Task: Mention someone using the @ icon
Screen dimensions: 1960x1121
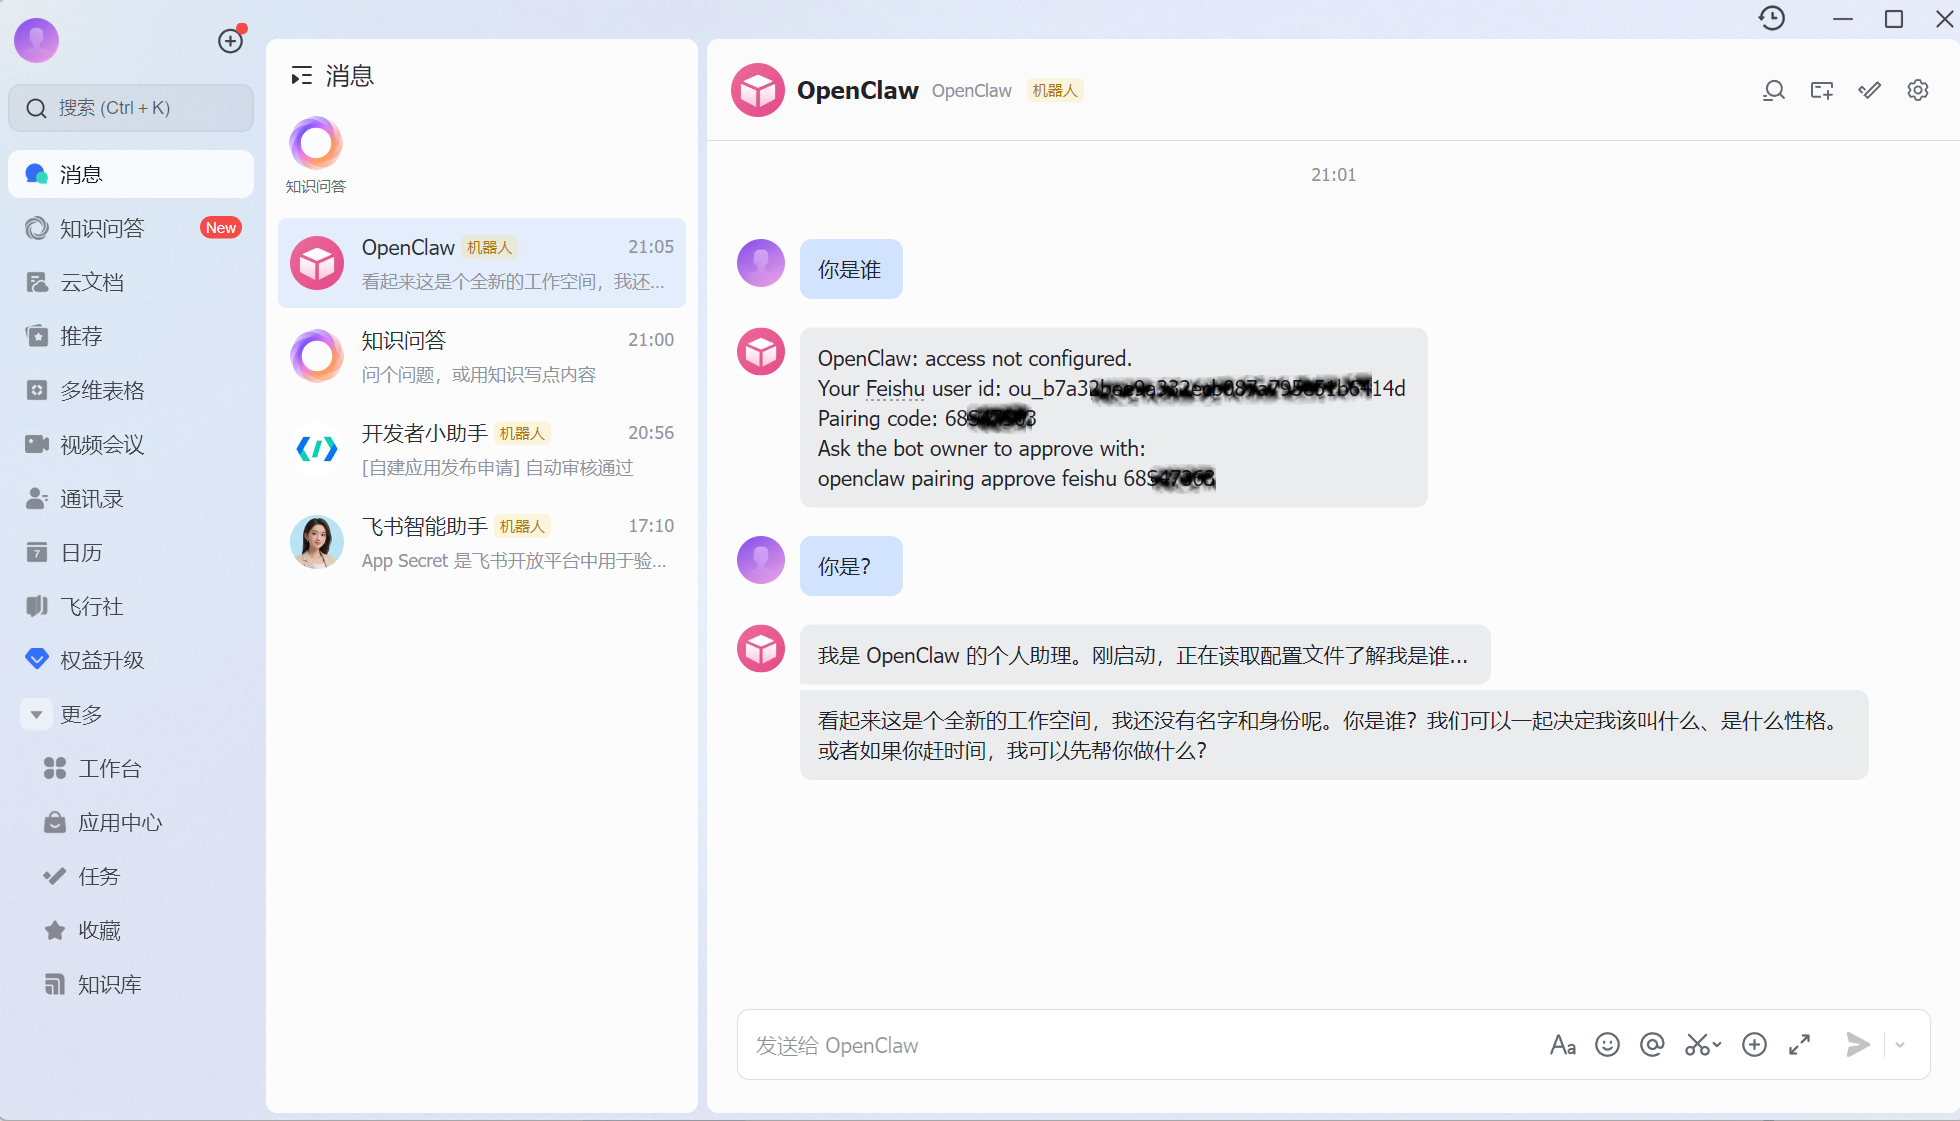Action: click(1652, 1044)
